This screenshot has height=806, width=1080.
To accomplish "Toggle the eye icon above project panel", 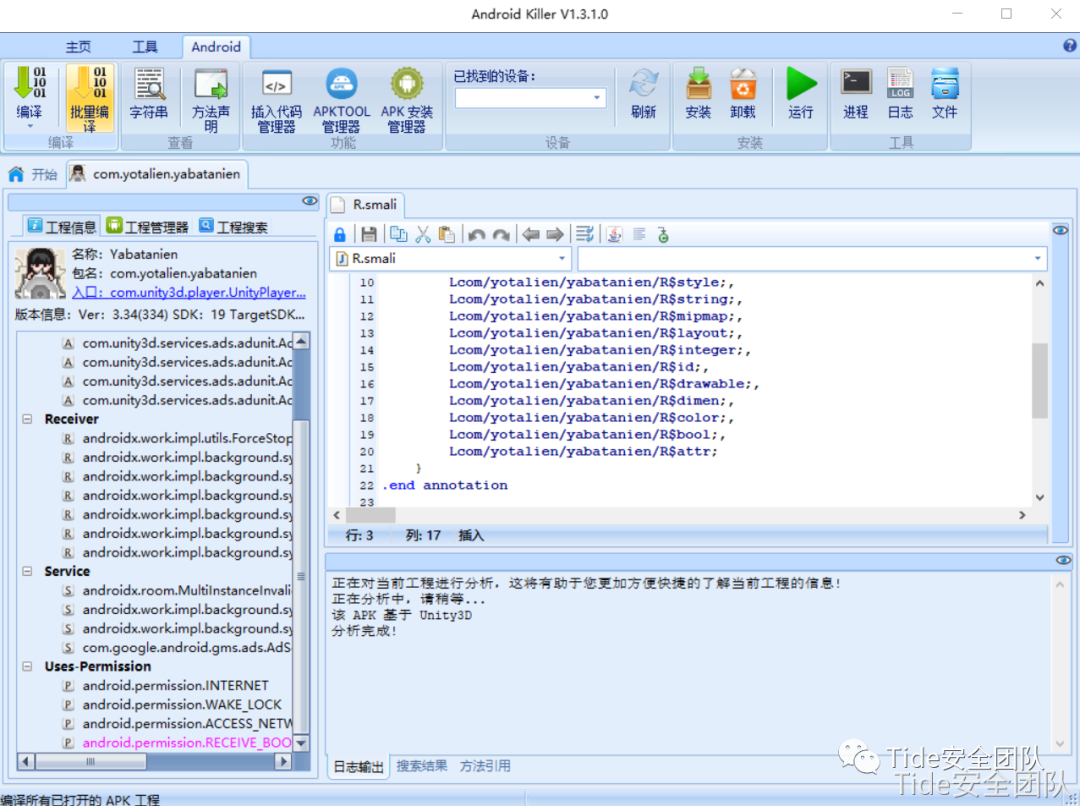I will click(310, 201).
